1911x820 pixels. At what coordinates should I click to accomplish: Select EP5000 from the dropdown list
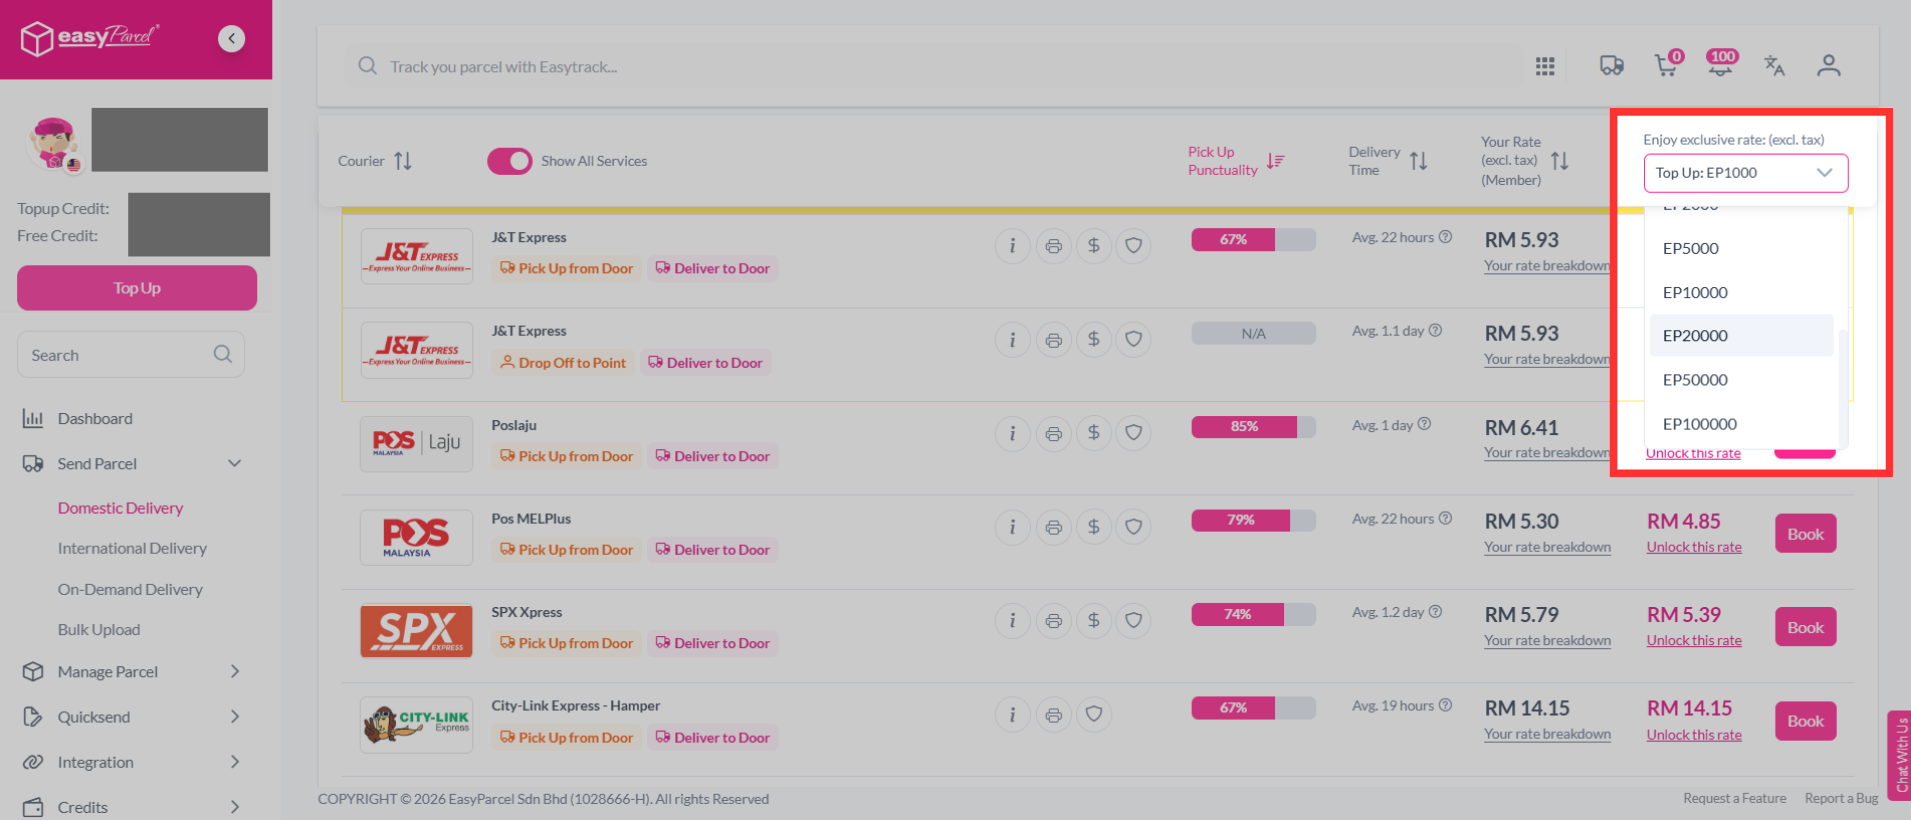(x=1741, y=248)
